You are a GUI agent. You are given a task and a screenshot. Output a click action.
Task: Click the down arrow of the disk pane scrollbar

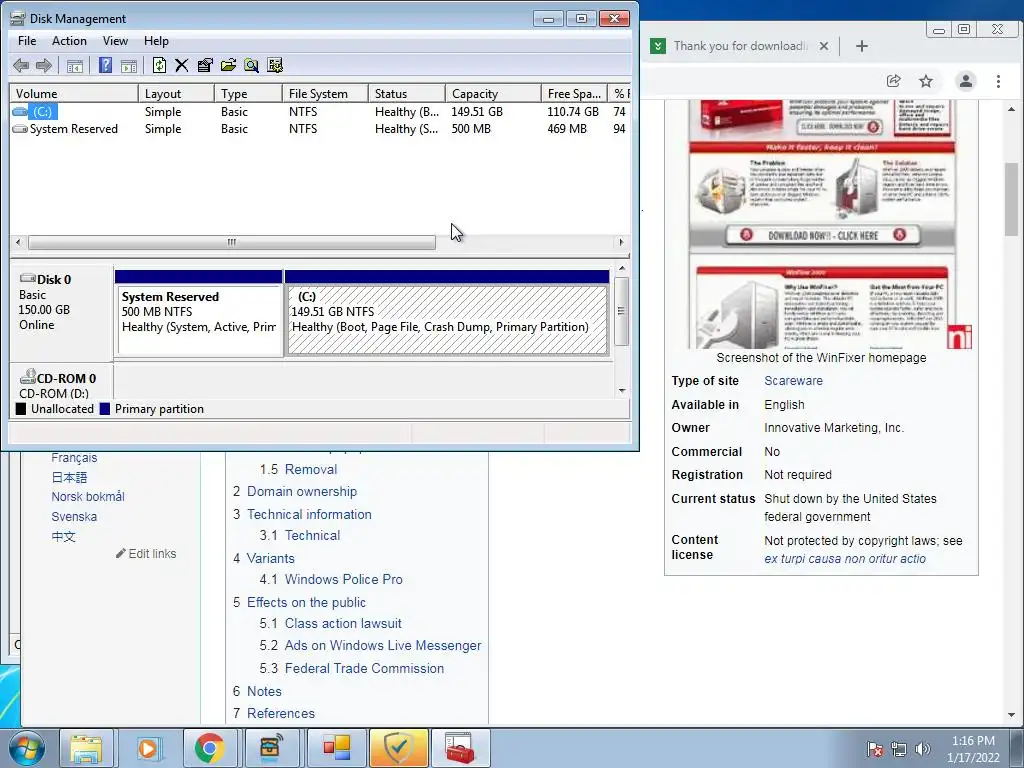[x=622, y=390]
